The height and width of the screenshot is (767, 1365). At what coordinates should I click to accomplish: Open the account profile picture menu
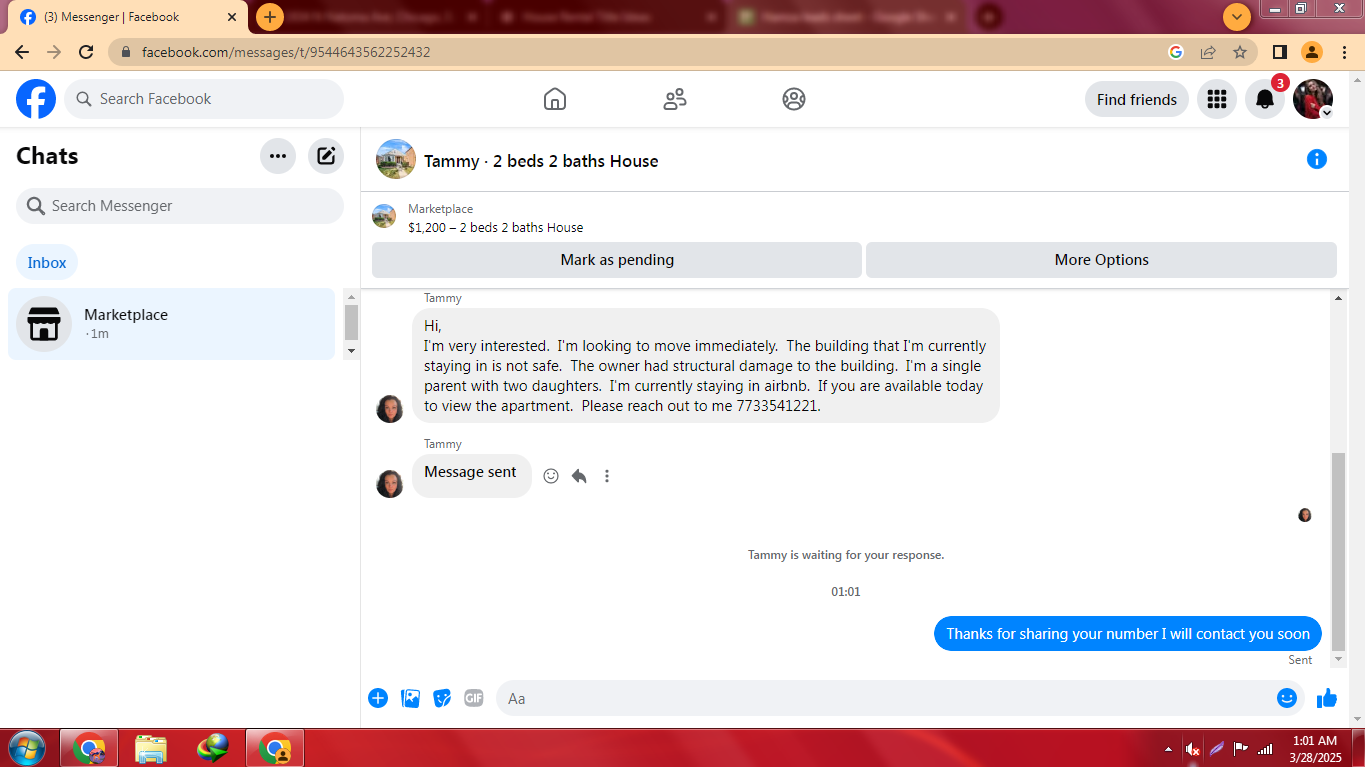(x=1313, y=99)
